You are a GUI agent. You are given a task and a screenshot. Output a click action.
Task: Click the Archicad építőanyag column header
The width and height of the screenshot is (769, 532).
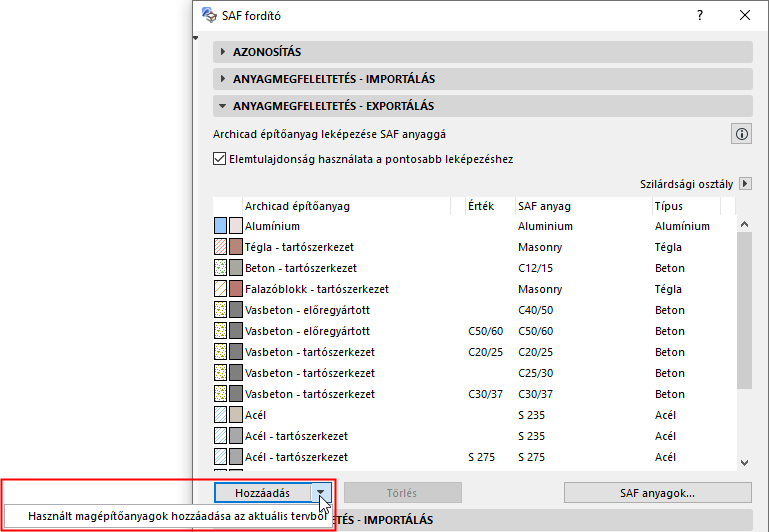coord(346,206)
